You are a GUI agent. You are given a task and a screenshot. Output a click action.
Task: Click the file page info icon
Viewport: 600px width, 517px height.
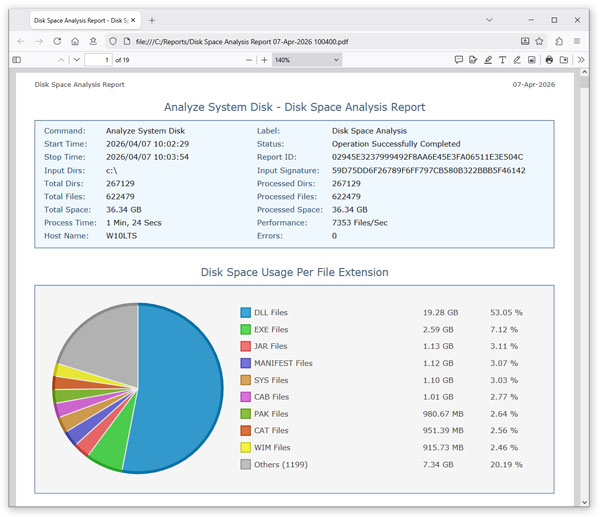click(127, 41)
